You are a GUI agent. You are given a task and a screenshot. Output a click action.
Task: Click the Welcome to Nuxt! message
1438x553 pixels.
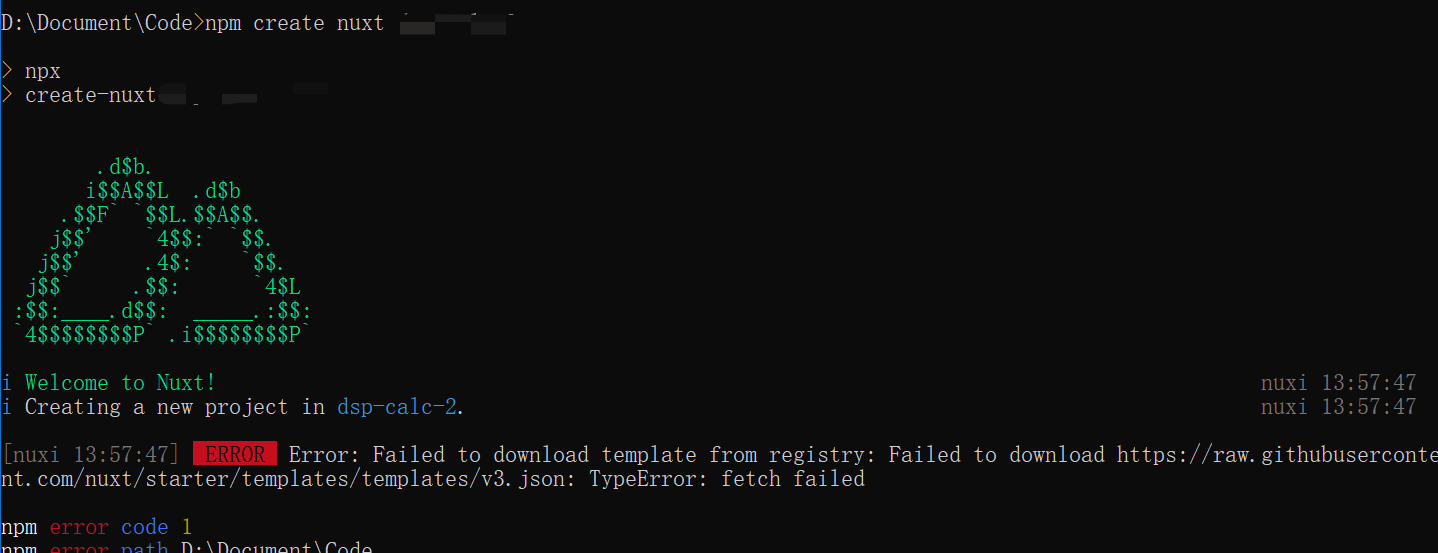120,383
